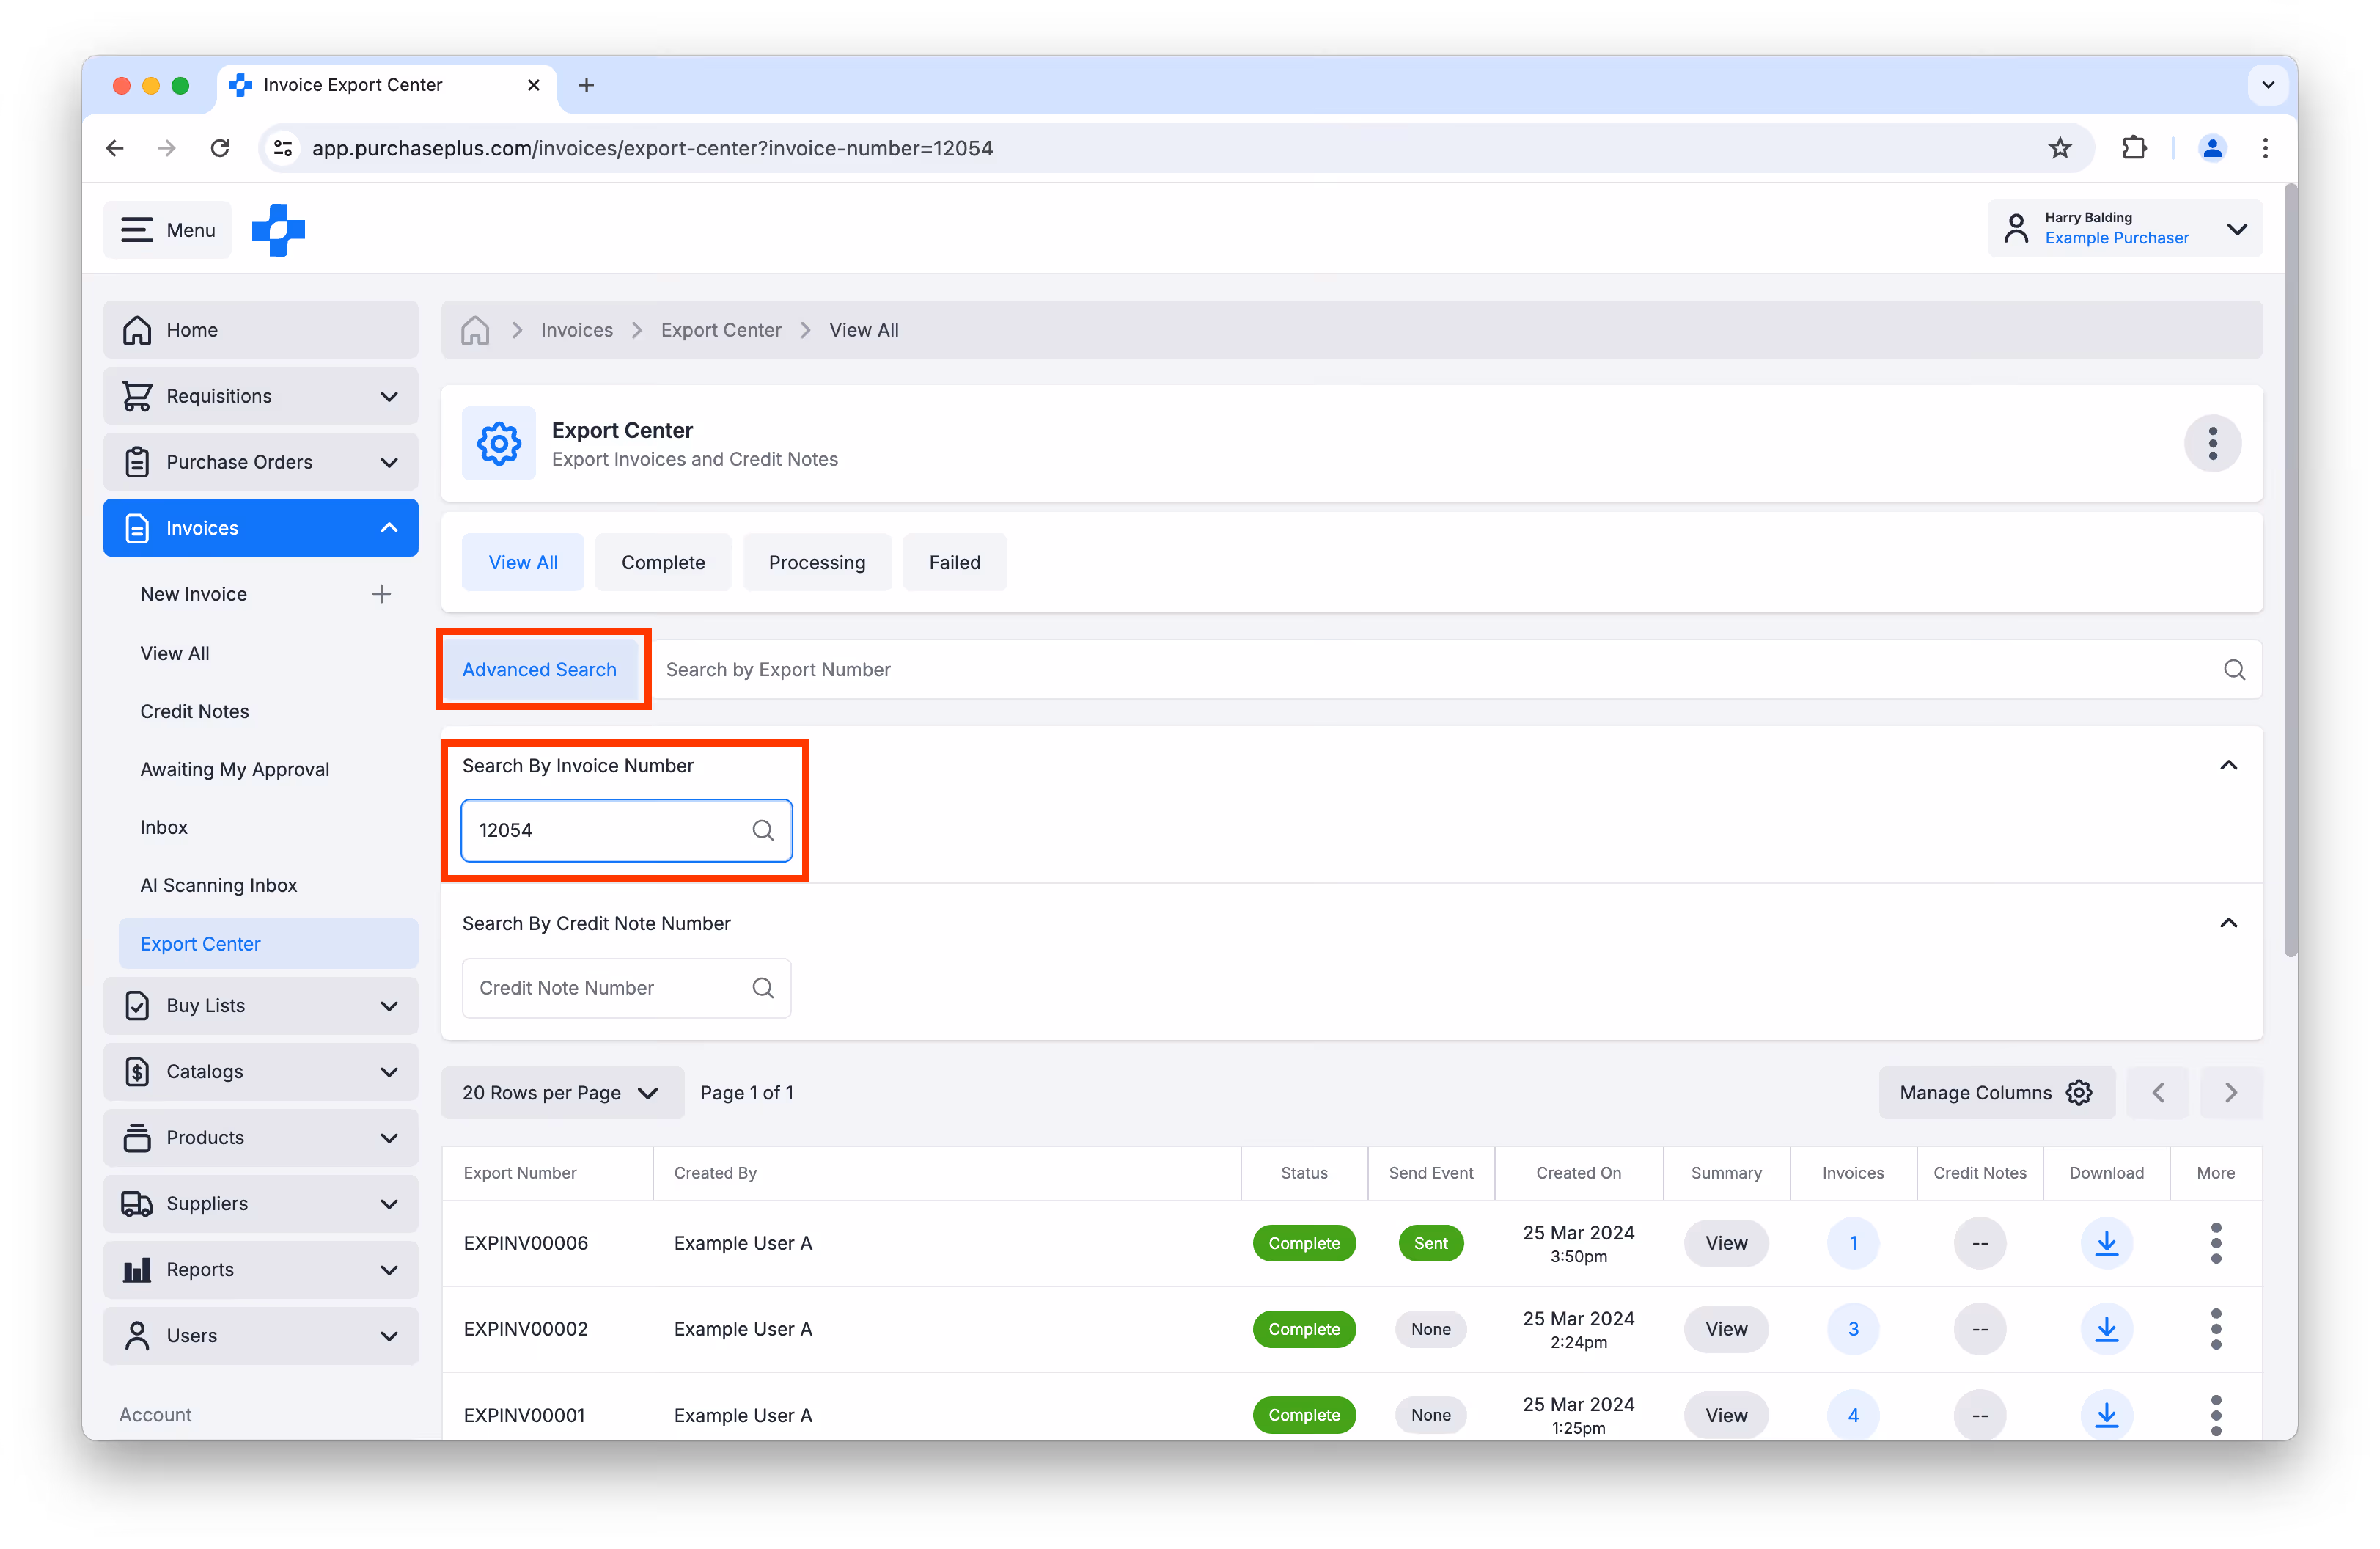This screenshot has width=2380, height=1549.
Task: Click Advanced Search button
Action: tap(539, 670)
